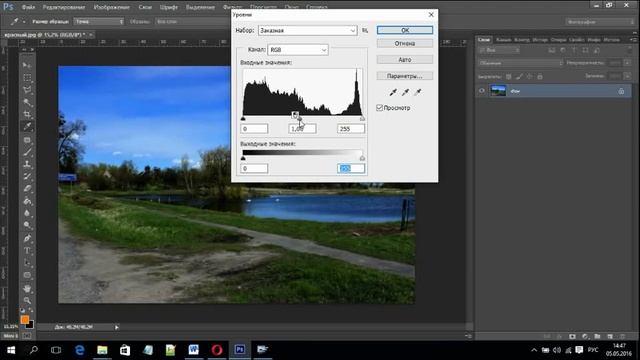Click the lock transparent pixels icon

(x=509, y=76)
